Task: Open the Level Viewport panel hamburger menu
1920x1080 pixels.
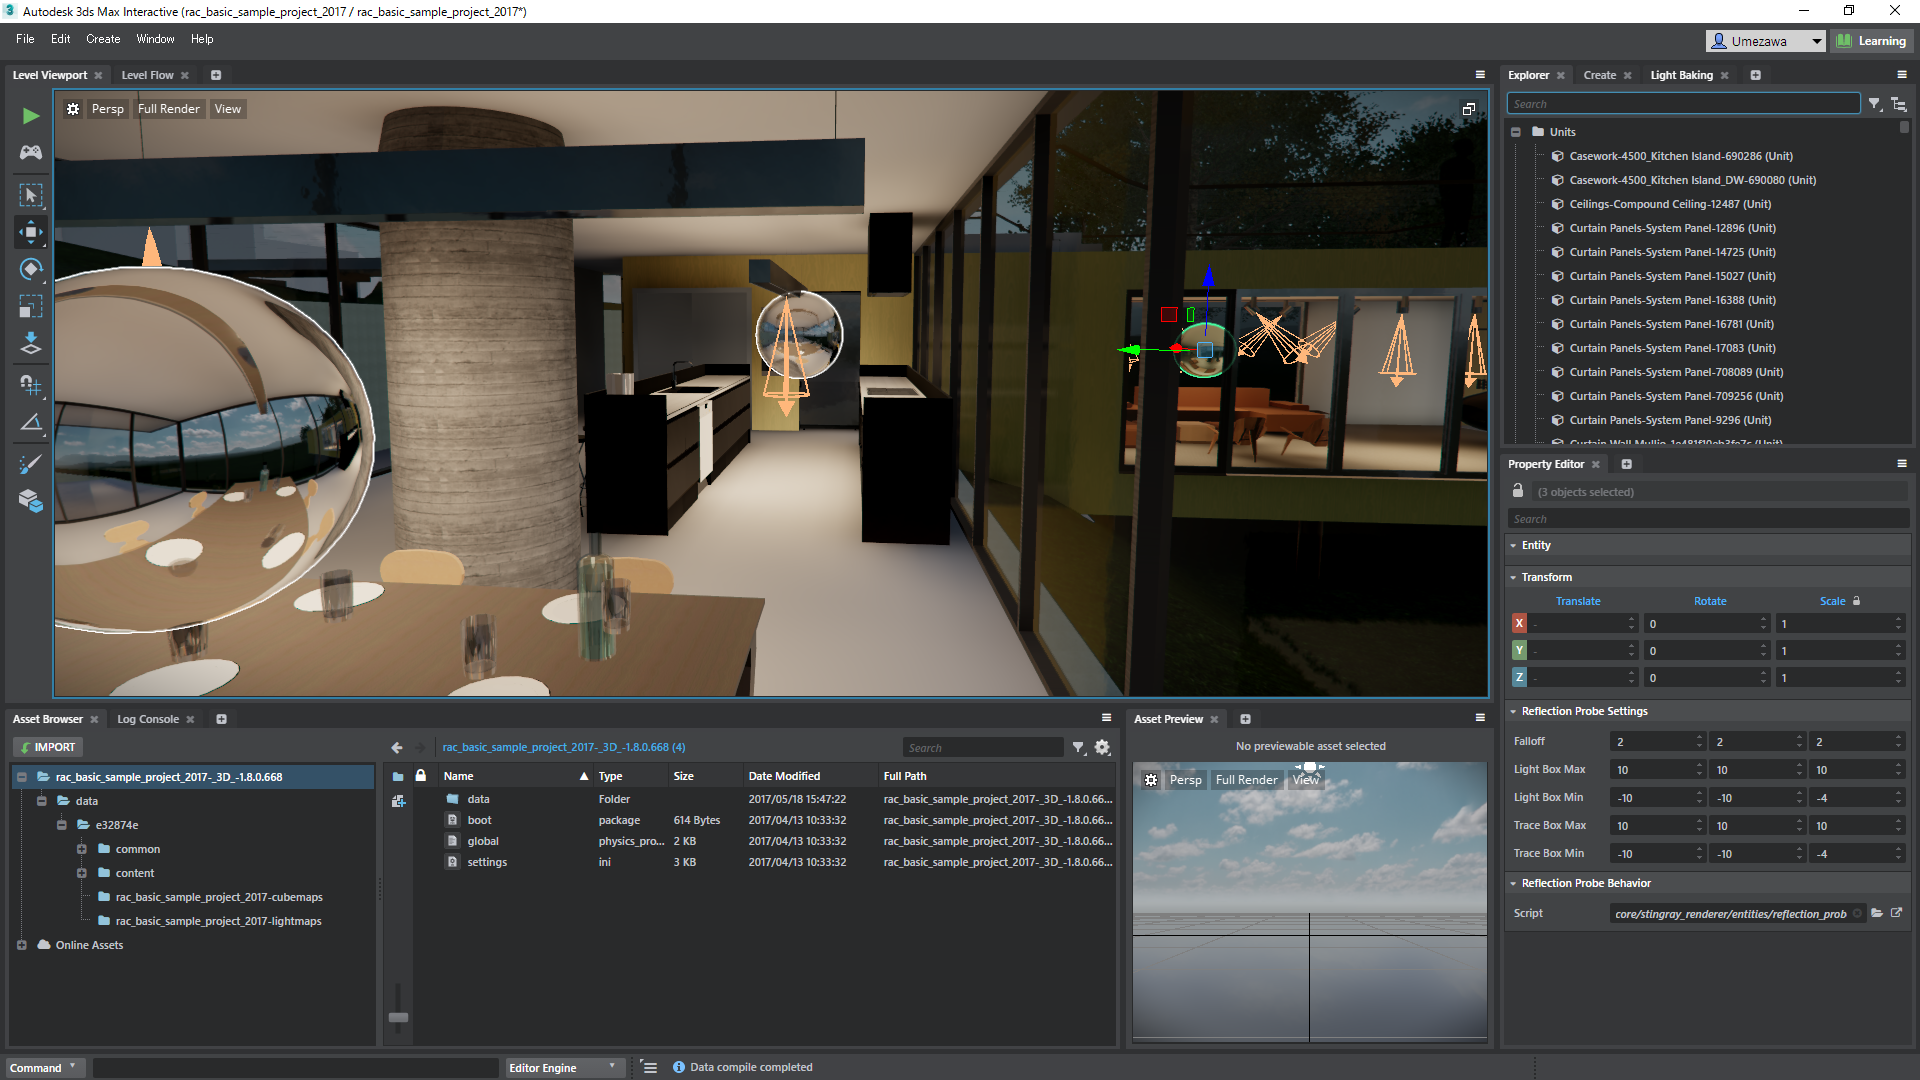Action: click(x=1480, y=75)
